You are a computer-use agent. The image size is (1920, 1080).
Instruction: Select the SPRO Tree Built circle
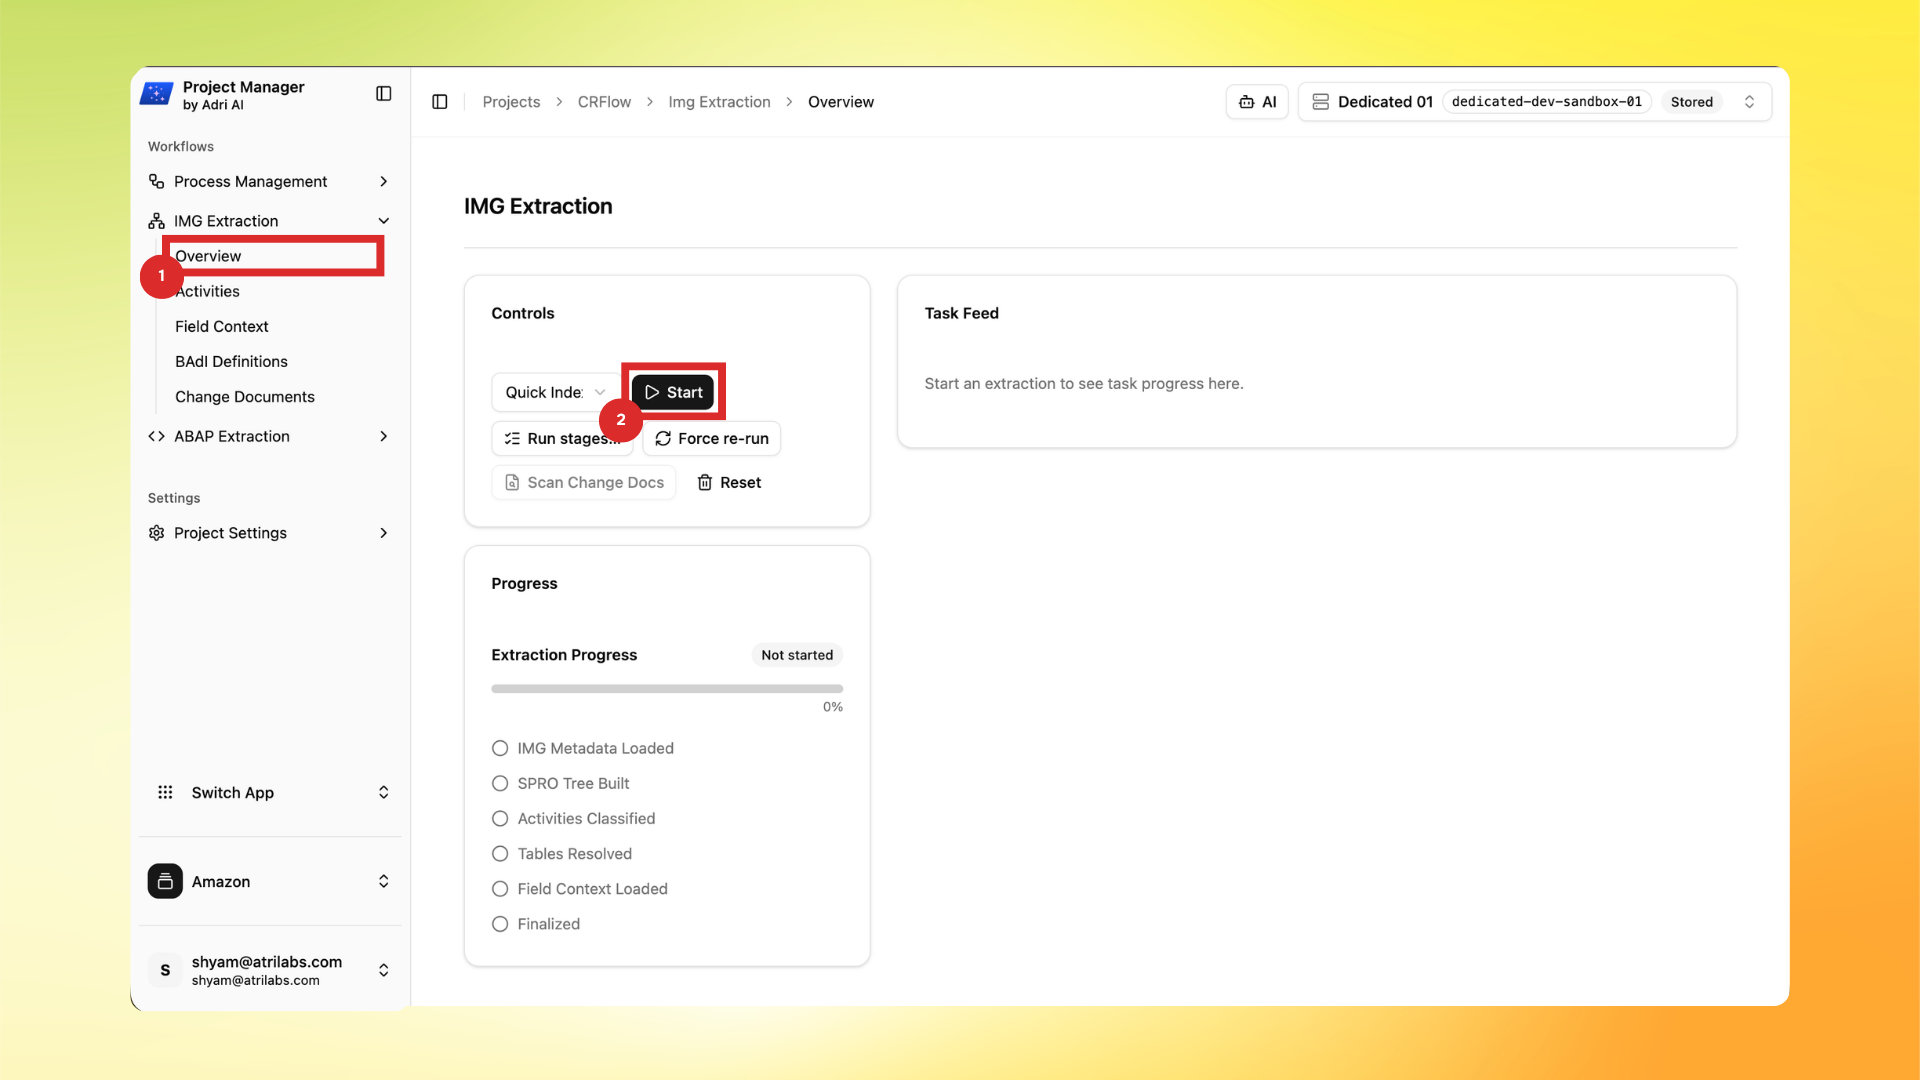pyautogui.click(x=500, y=784)
